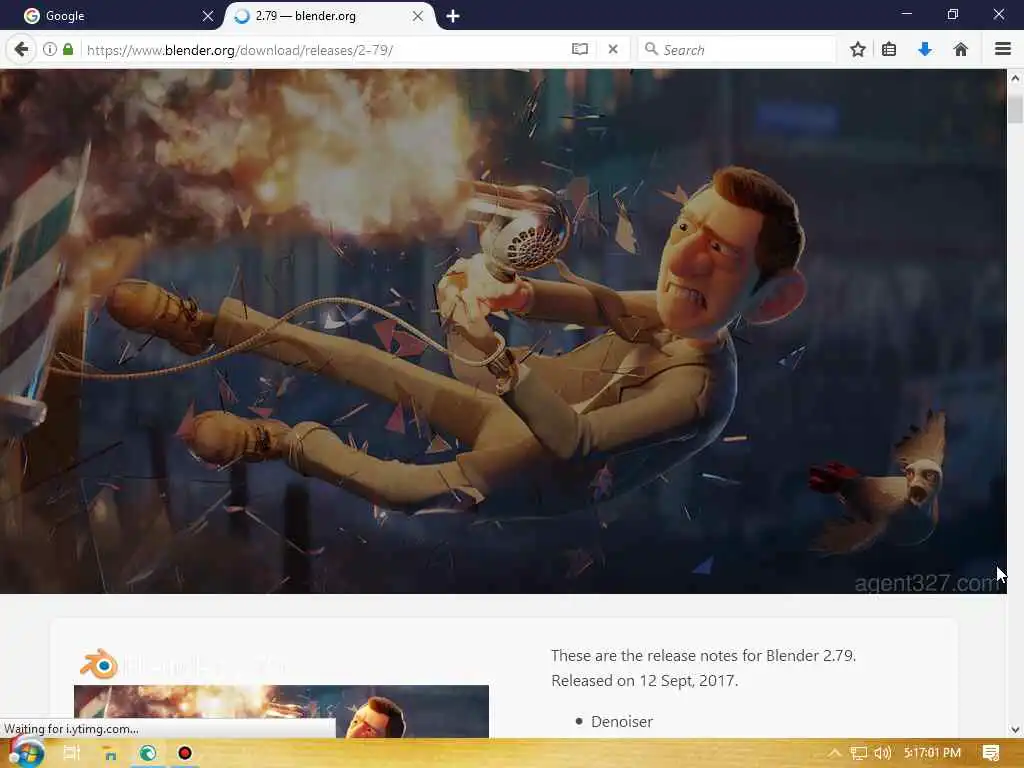This screenshot has height=768, width=1024.
Task: Open the Denoiser release note link
Action: [x=621, y=722]
